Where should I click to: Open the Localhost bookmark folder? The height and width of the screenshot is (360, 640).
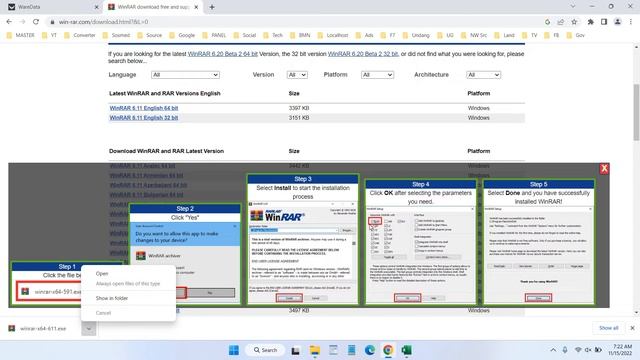333,35
